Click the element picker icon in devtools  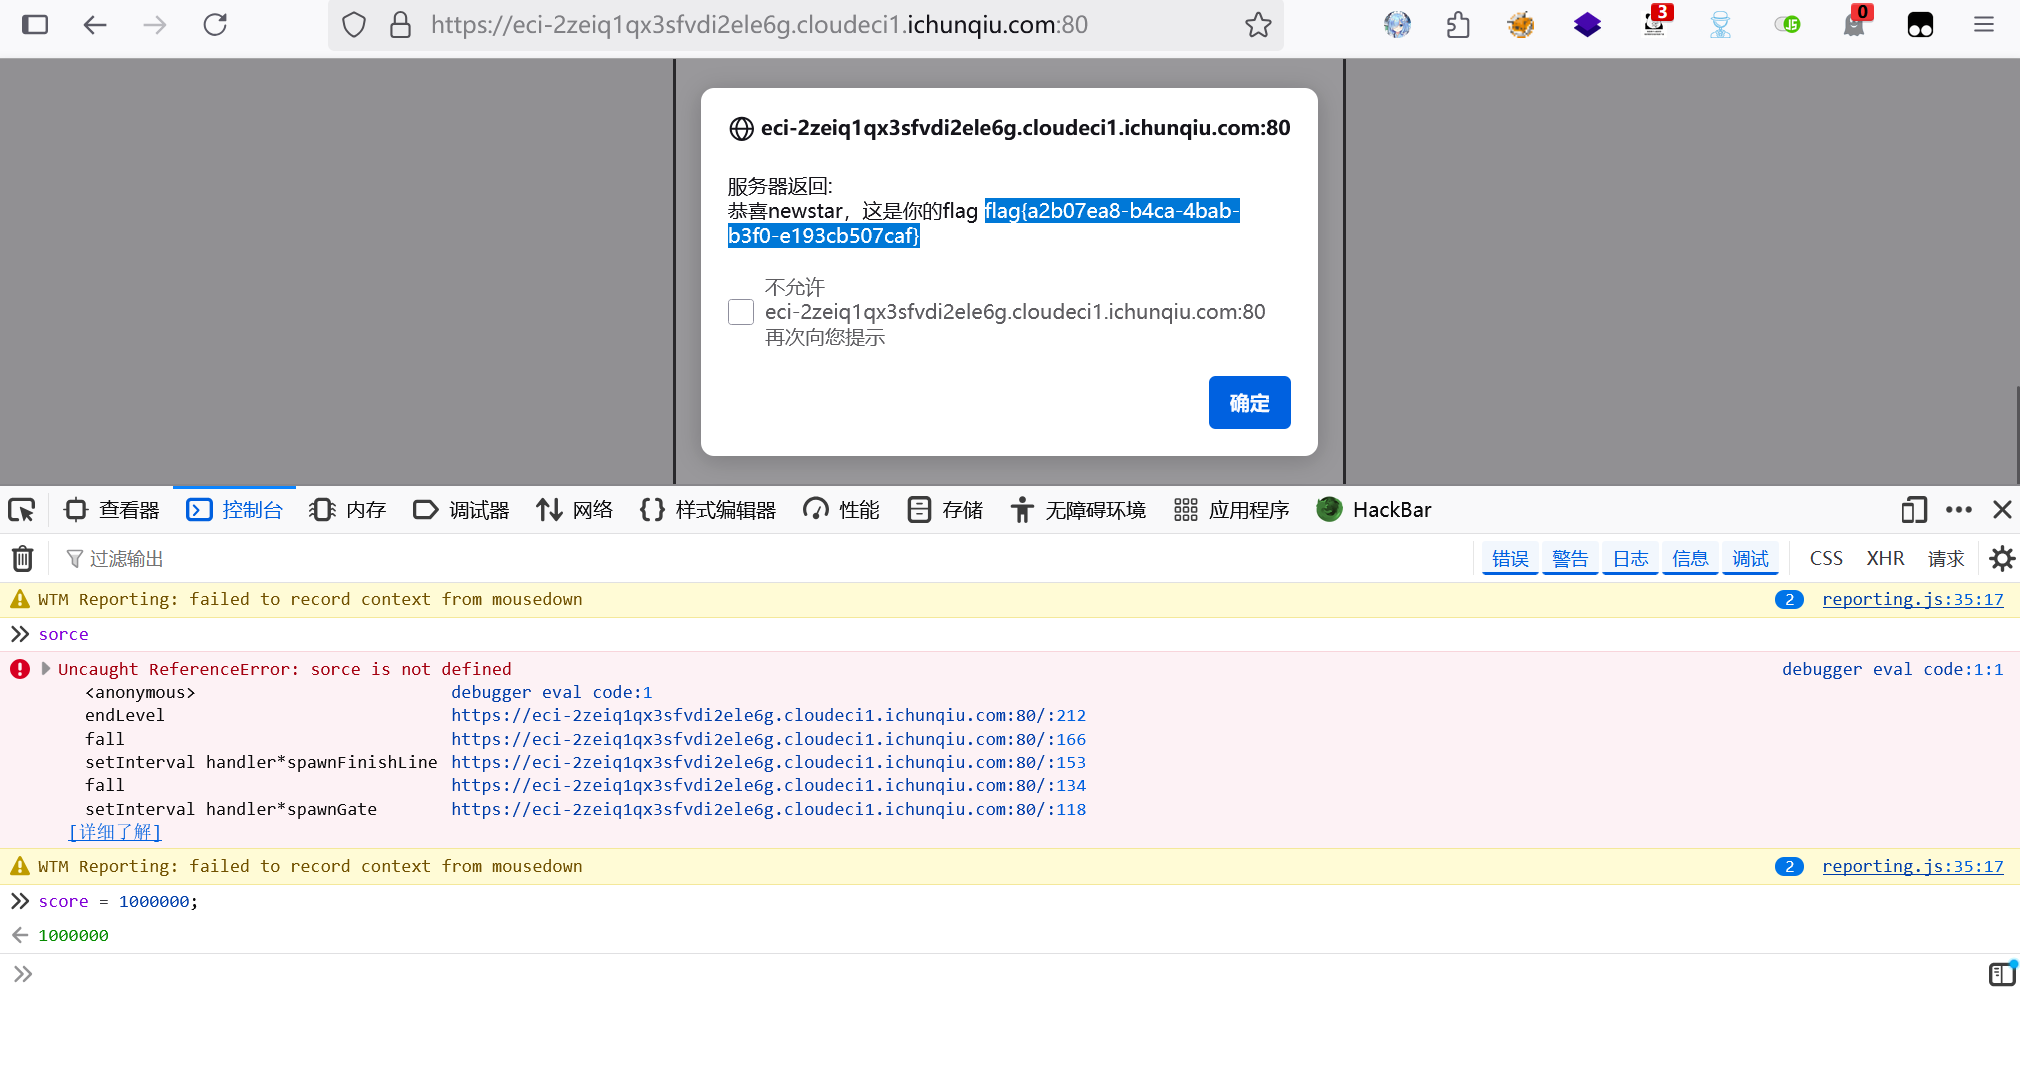(22, 510)
